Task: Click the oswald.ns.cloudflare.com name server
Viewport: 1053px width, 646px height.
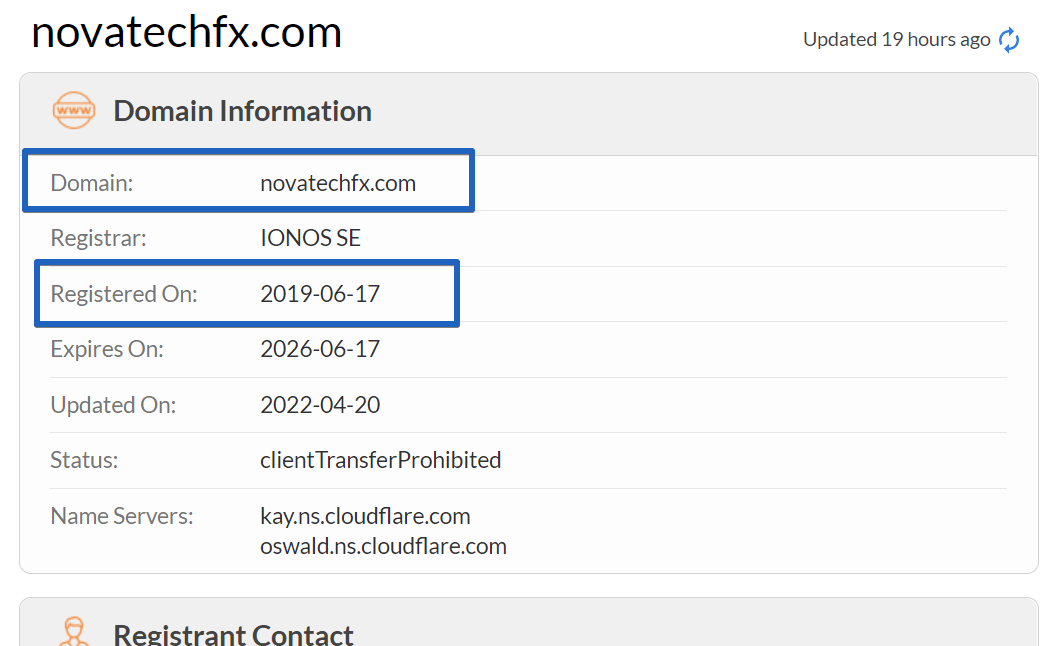Action: (383, 546)
